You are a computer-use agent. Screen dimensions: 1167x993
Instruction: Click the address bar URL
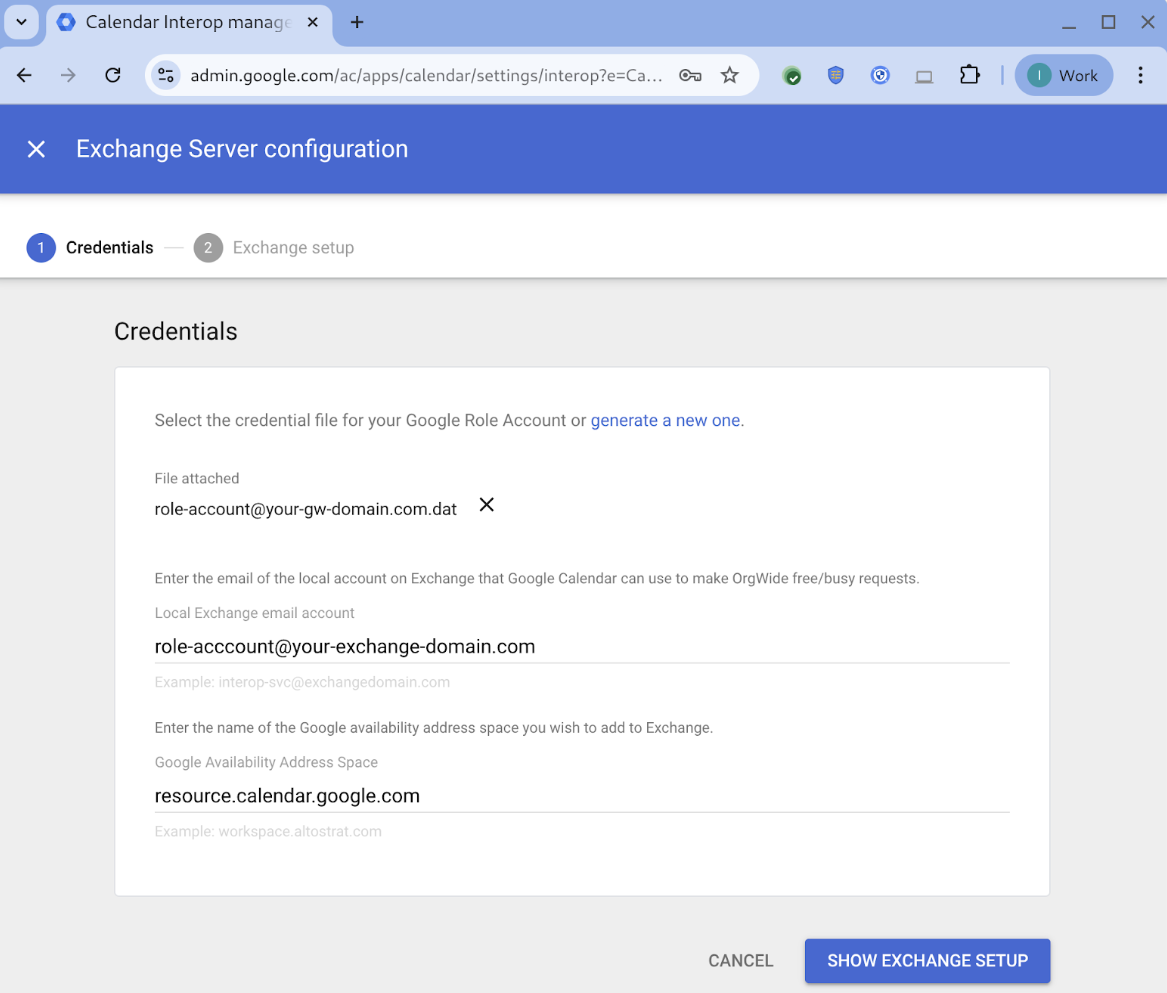point(426,75)
